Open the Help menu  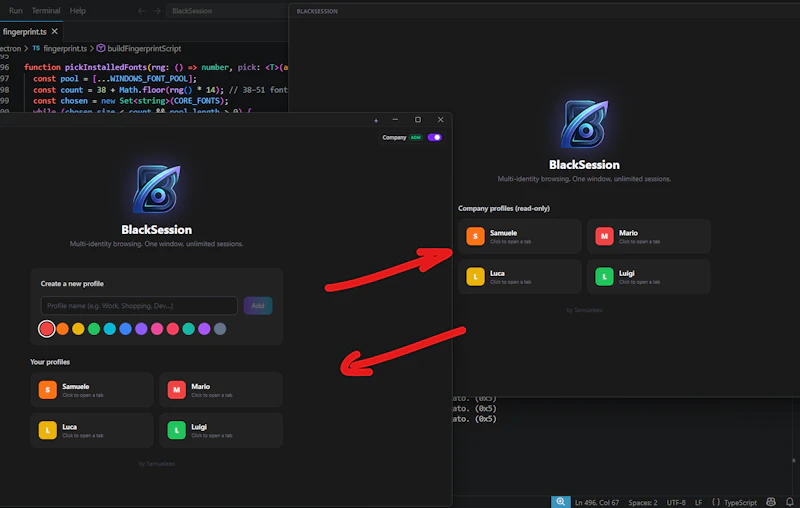(x=78, y=11)
